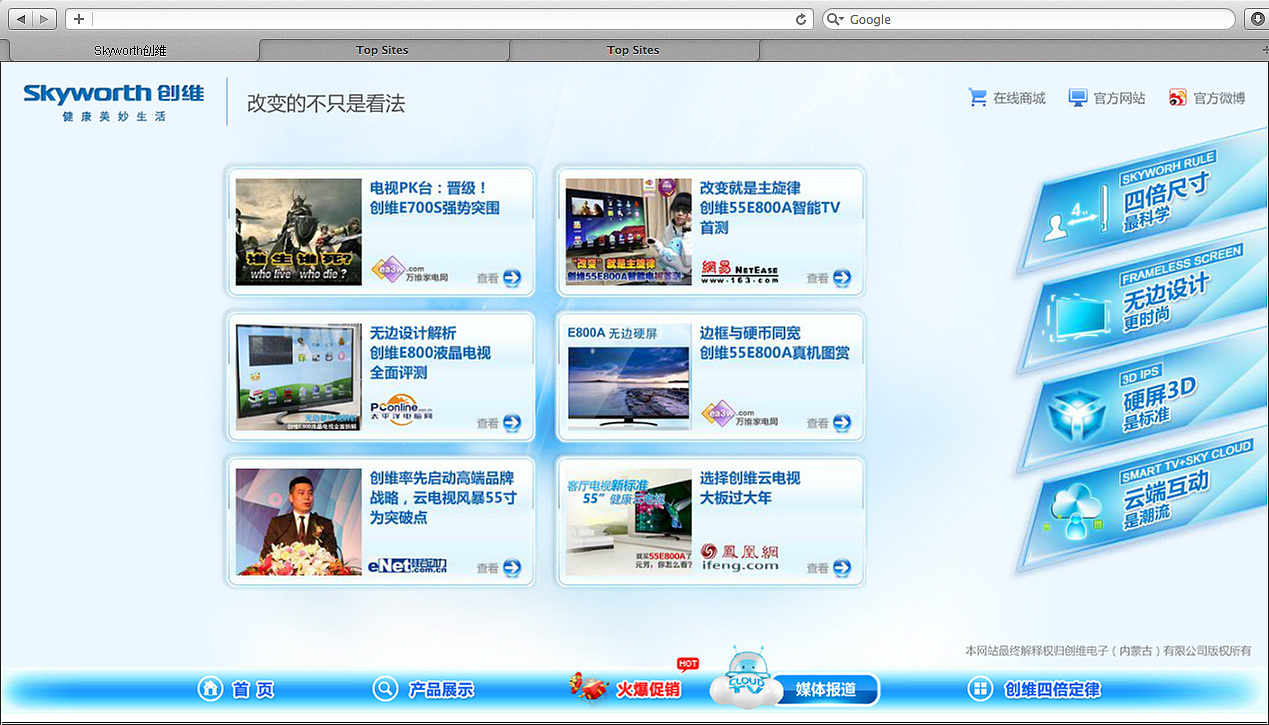
Task: Open the 在线商城 link
Action: coord(1019,98)
